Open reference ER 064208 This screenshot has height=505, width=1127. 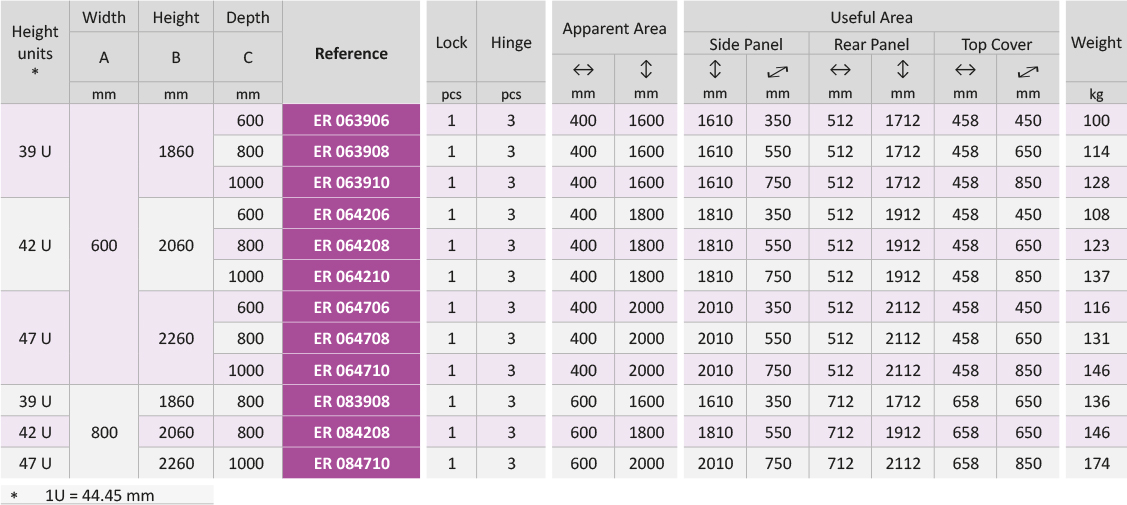tap(351, 245)
